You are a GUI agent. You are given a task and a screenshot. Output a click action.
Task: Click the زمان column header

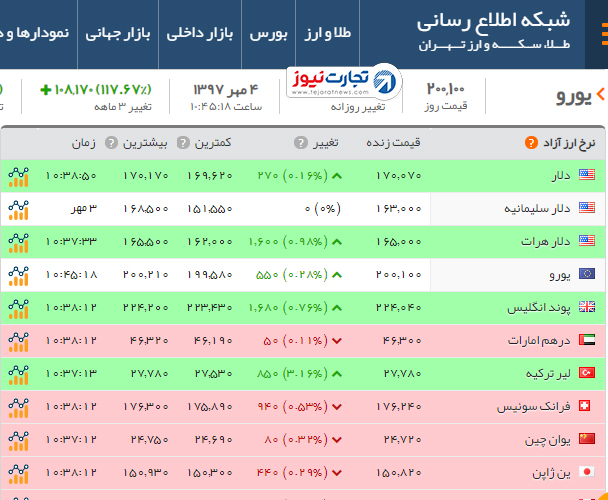coord(84,143)
